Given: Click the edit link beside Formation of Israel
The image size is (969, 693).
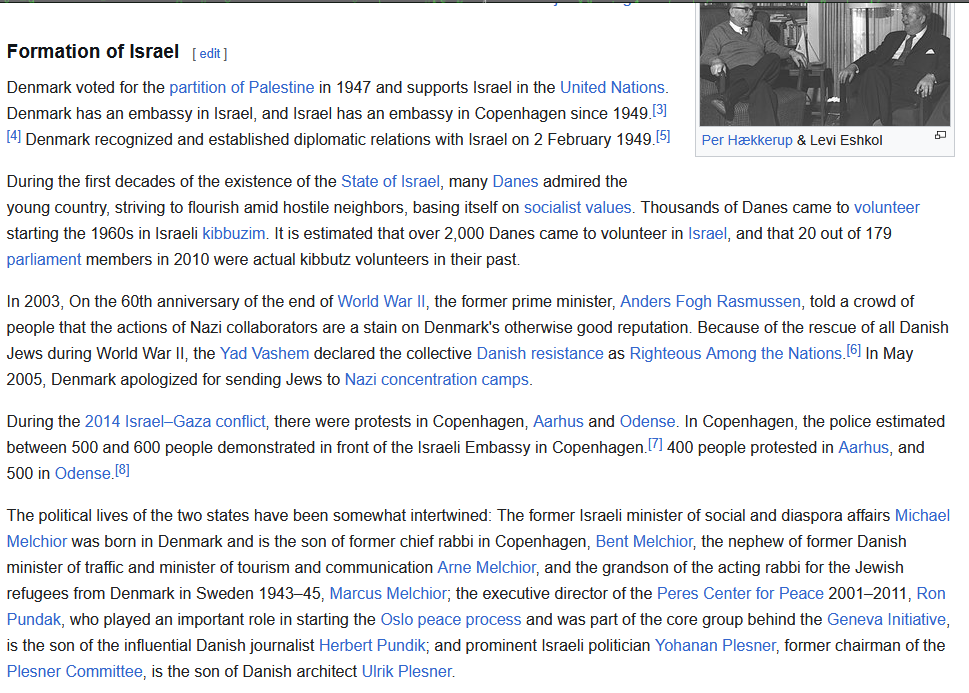Looking at the screenshot, I should [x=209, y=54].
